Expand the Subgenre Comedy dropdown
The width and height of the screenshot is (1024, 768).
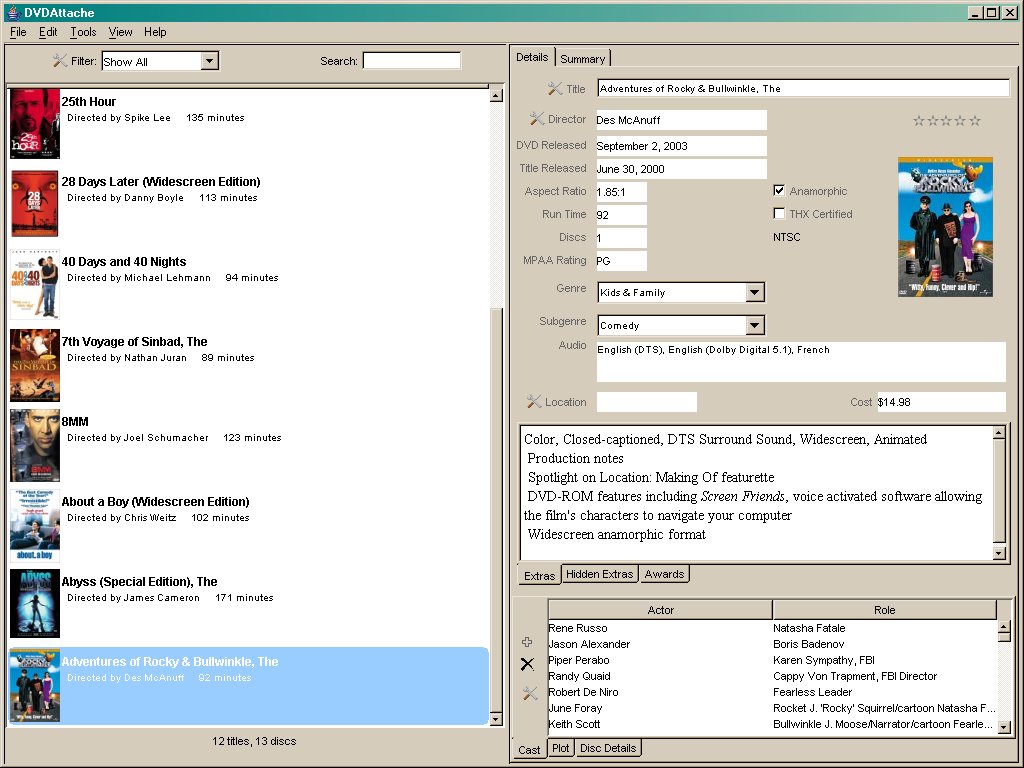[x=755, y=325]
